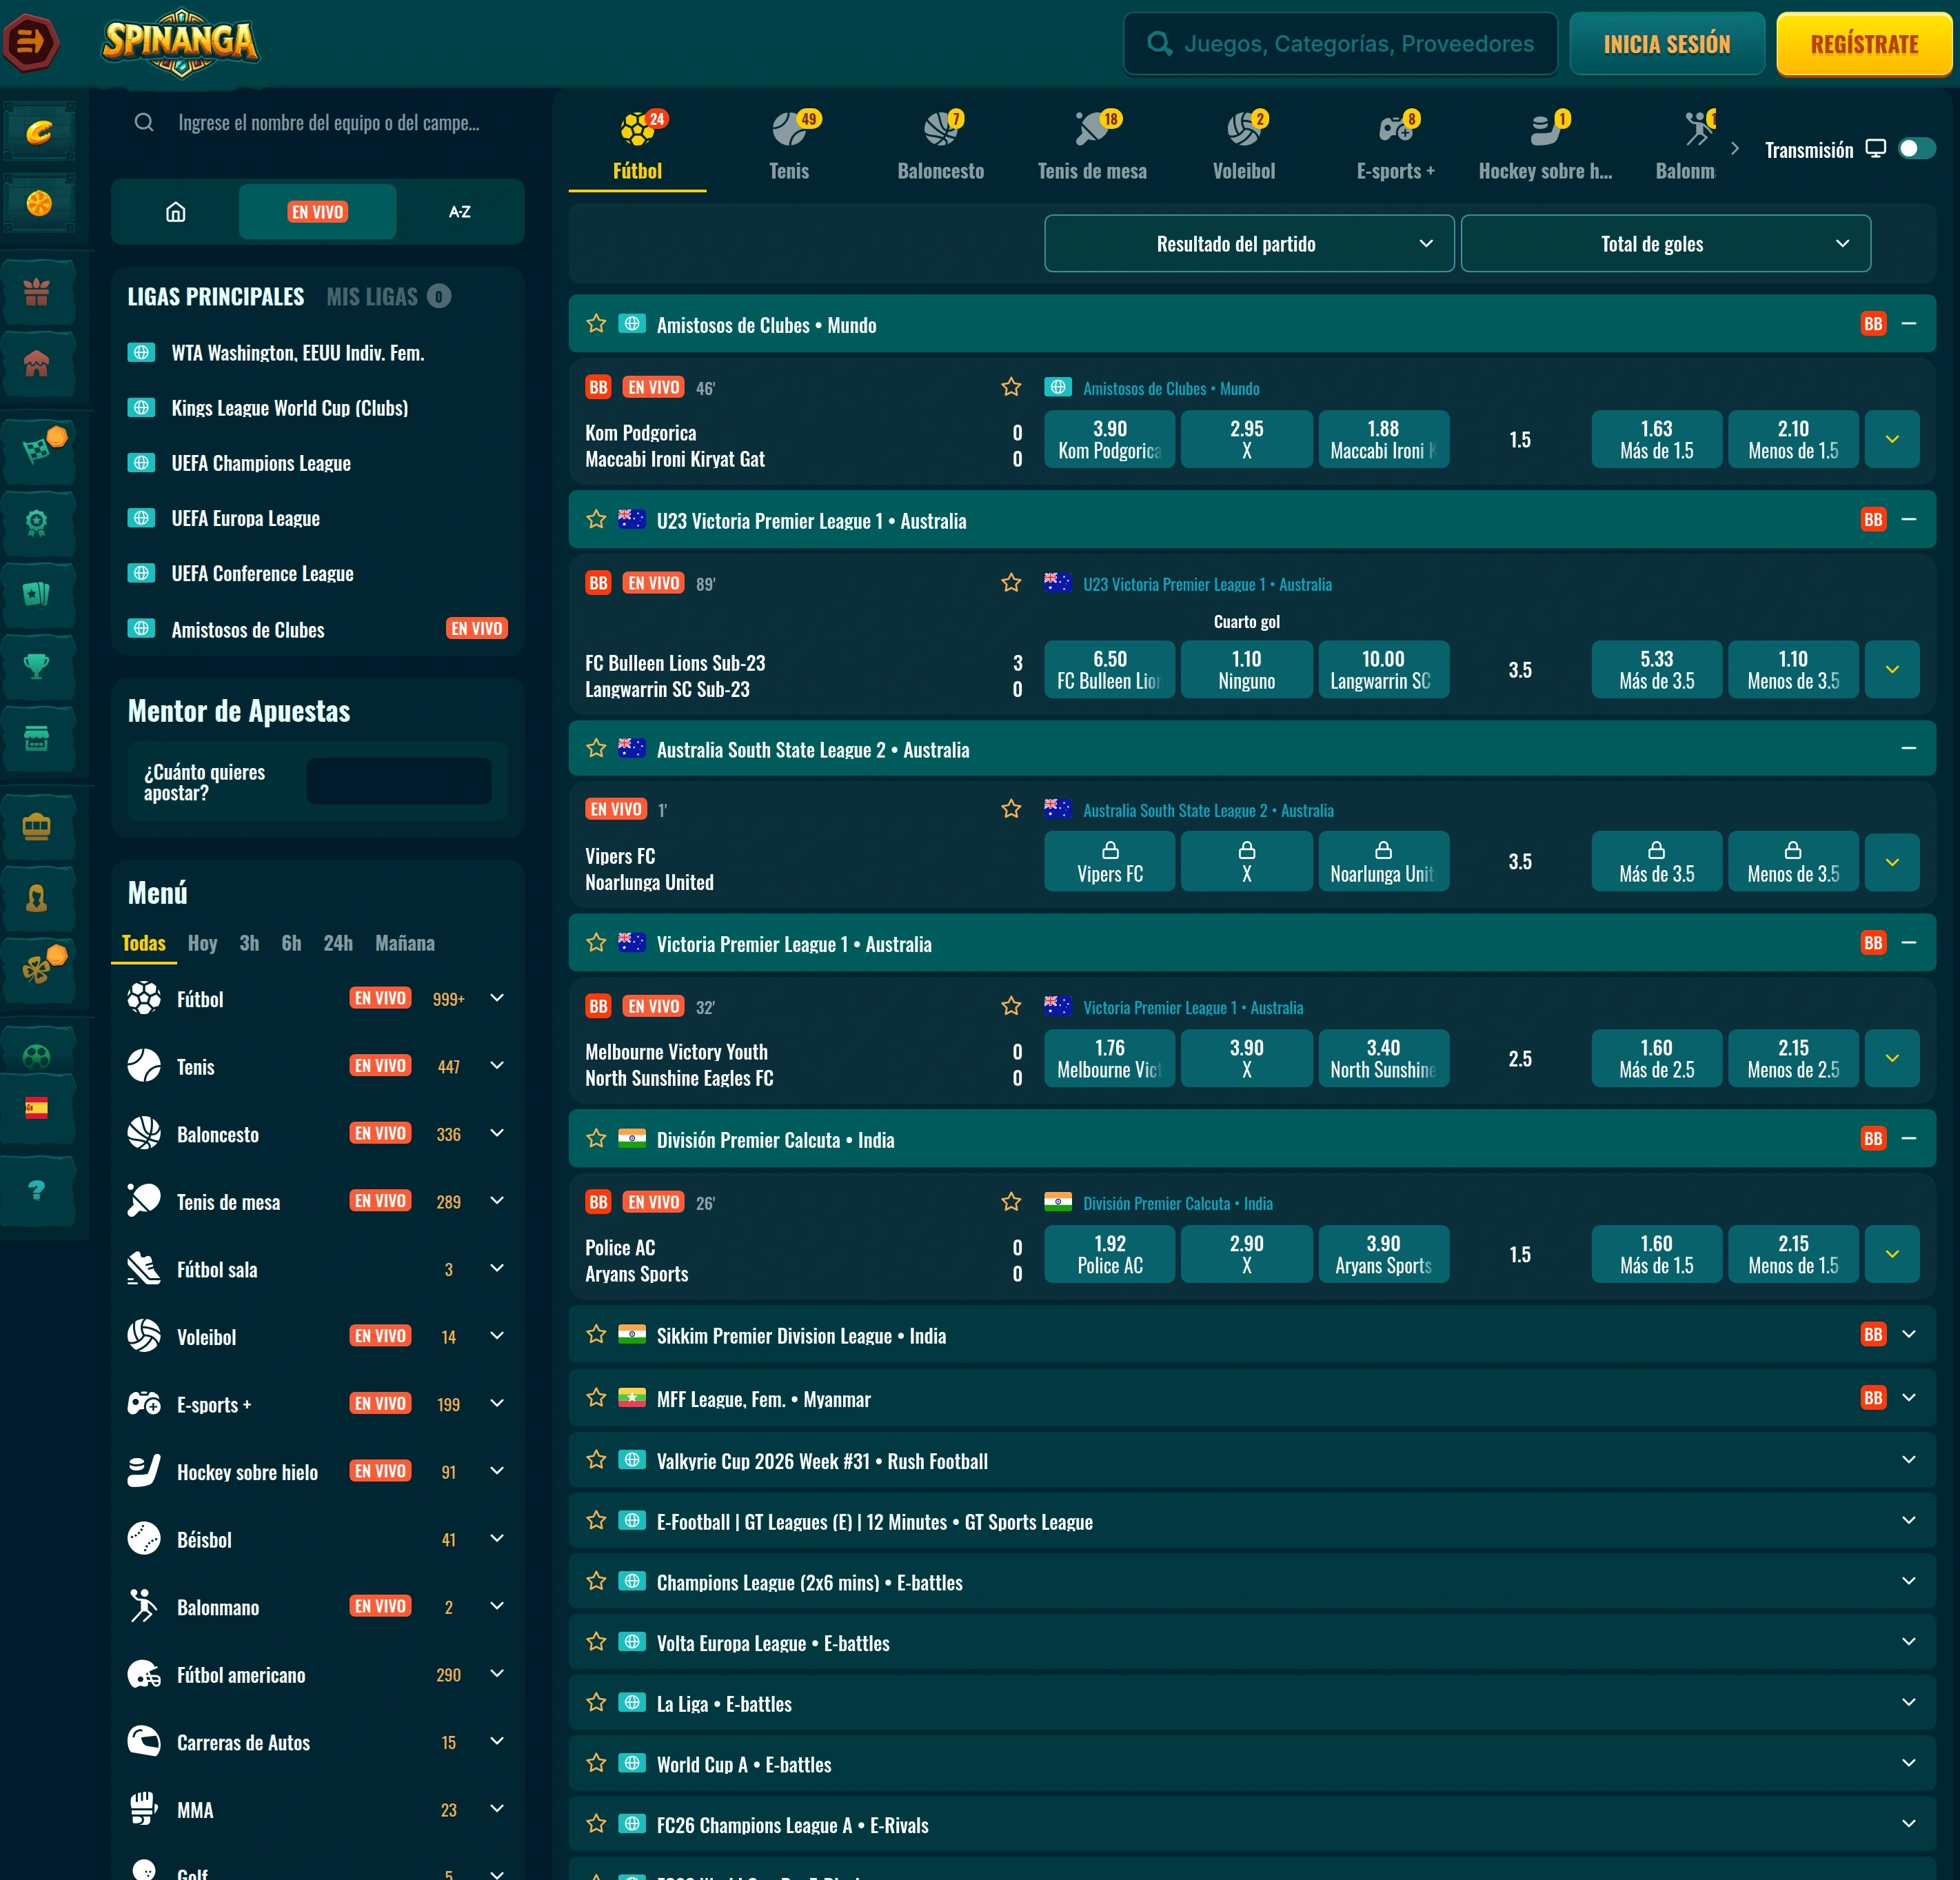This screenshot has height=1880, width=1960.
Task: Click the team or championship name search field
Action: 317,123
